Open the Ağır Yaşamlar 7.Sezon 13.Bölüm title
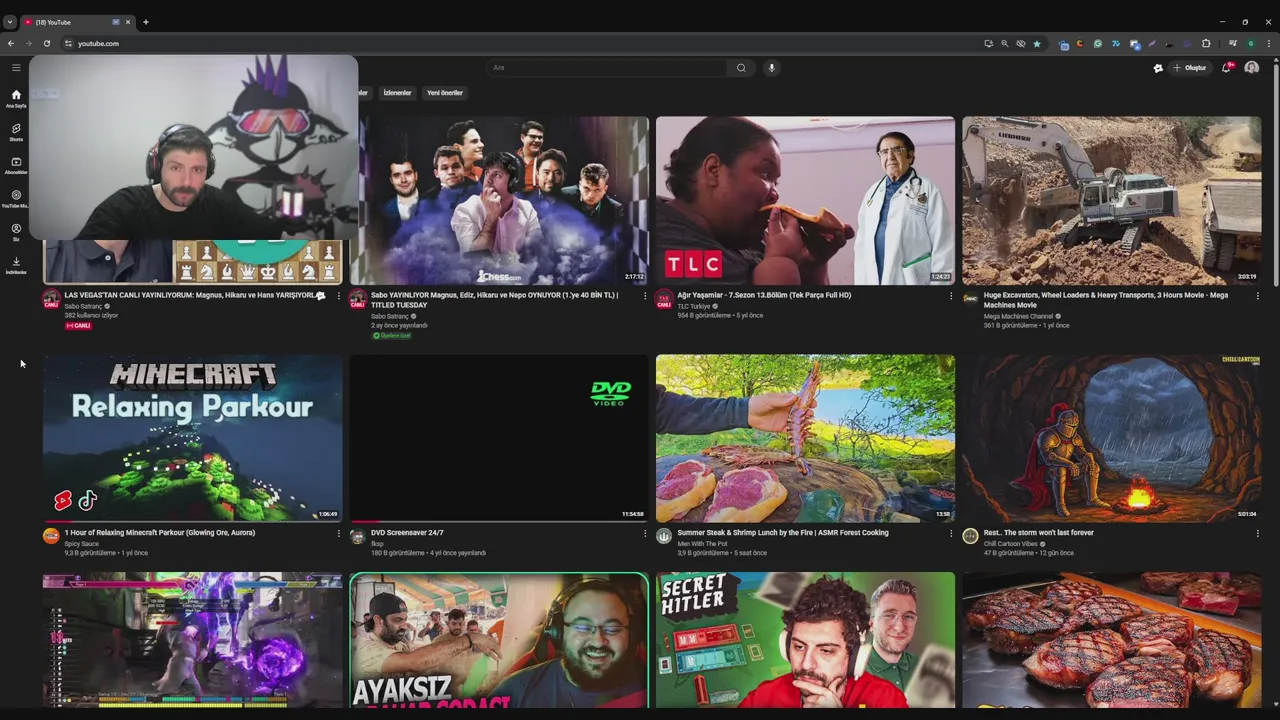 click(764, 295)
